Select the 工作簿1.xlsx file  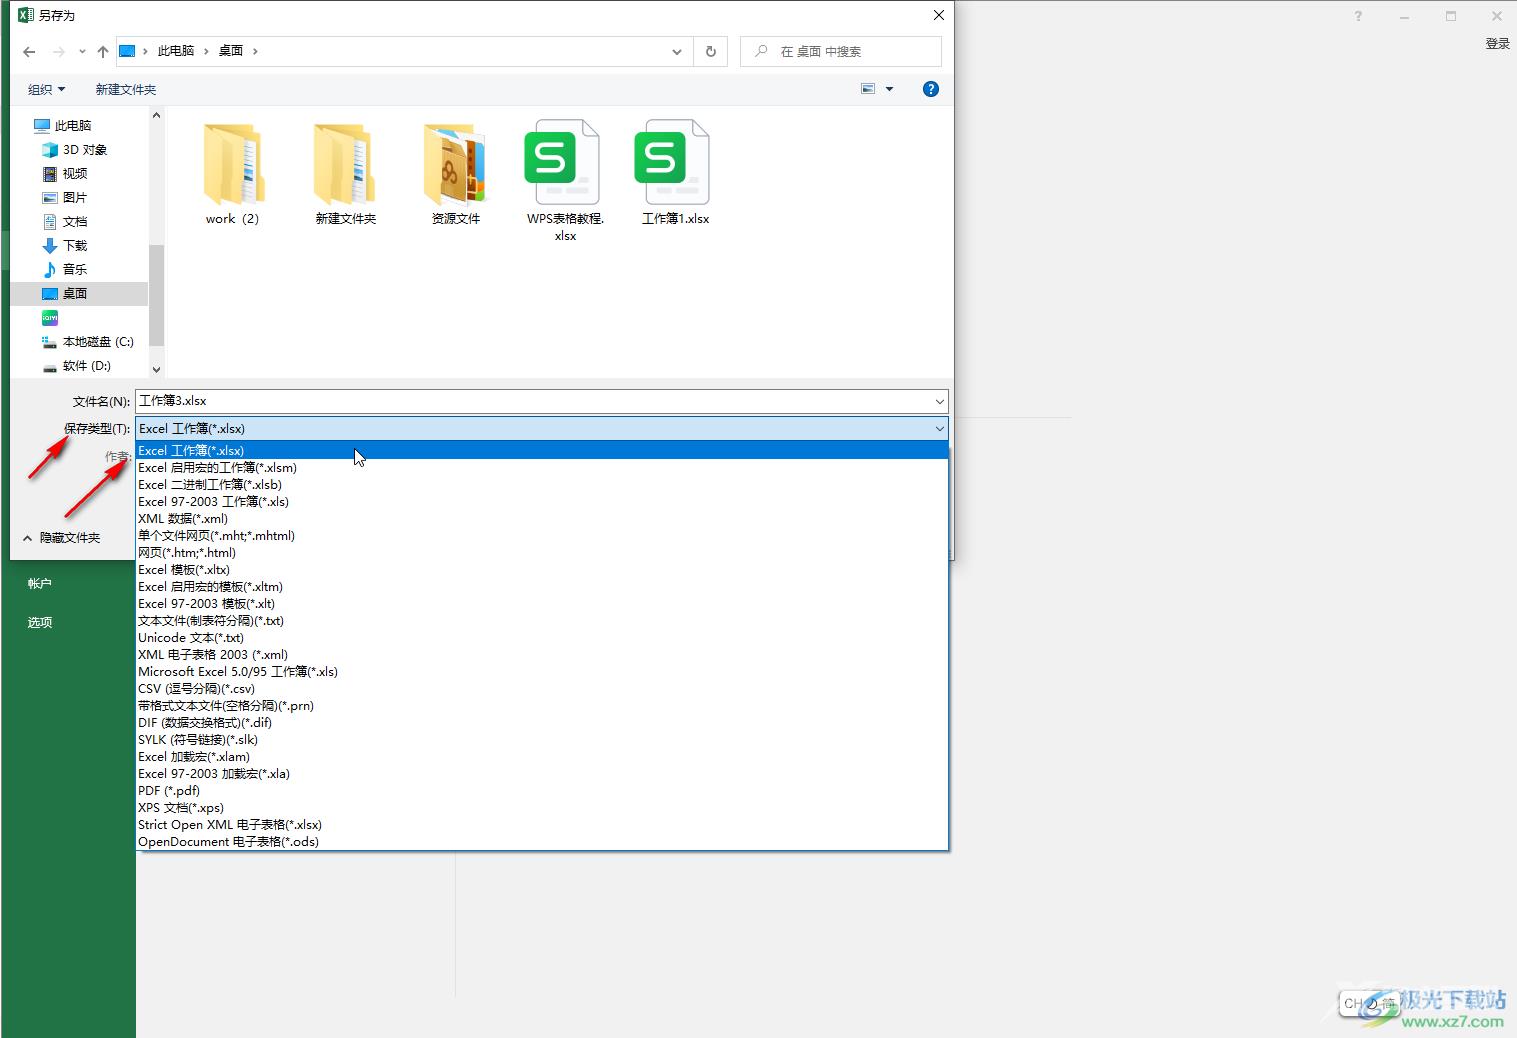click(674, 168)
